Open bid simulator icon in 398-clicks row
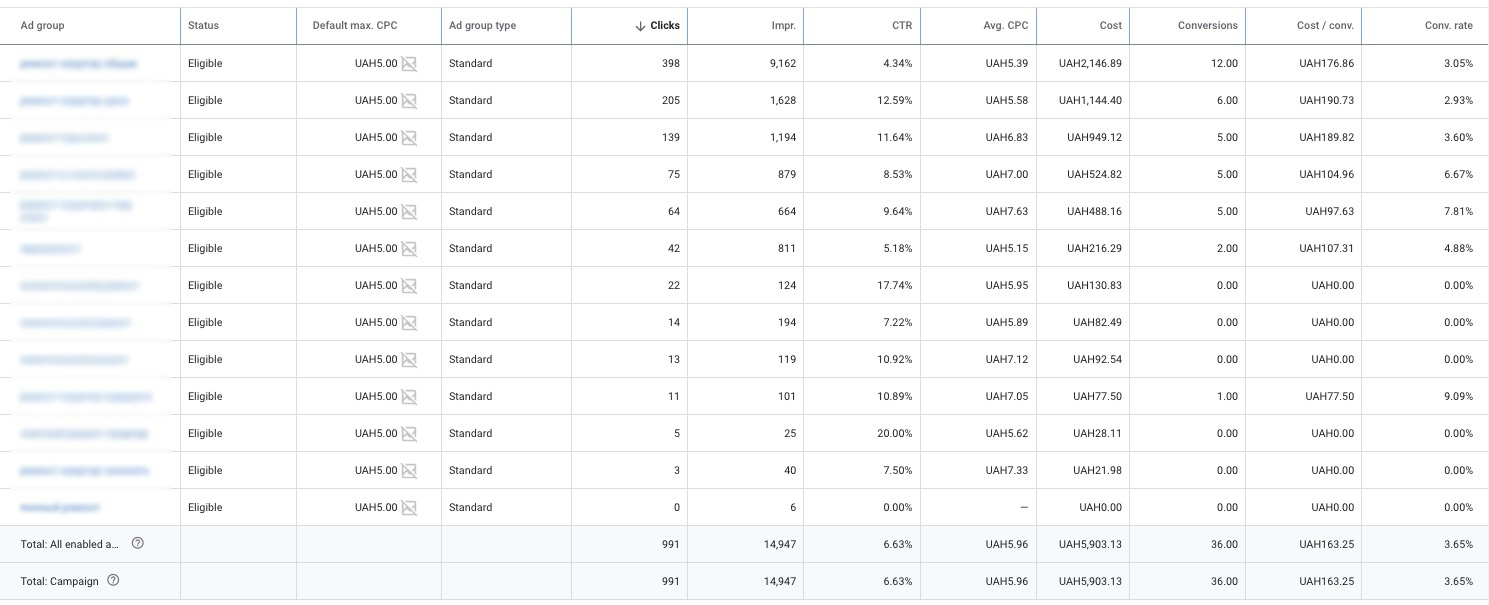1489x605 pixels. 409,64
